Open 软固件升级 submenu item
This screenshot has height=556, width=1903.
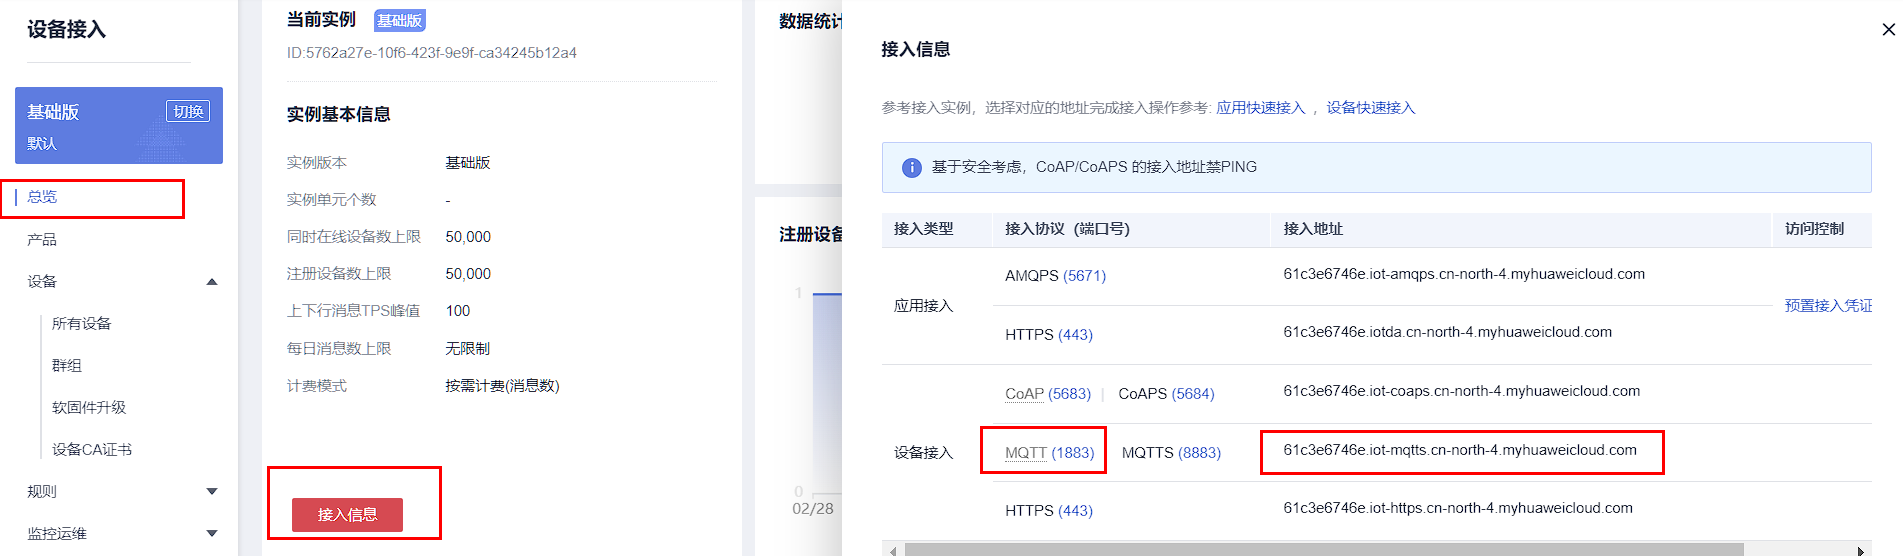[x=89, y=408]
